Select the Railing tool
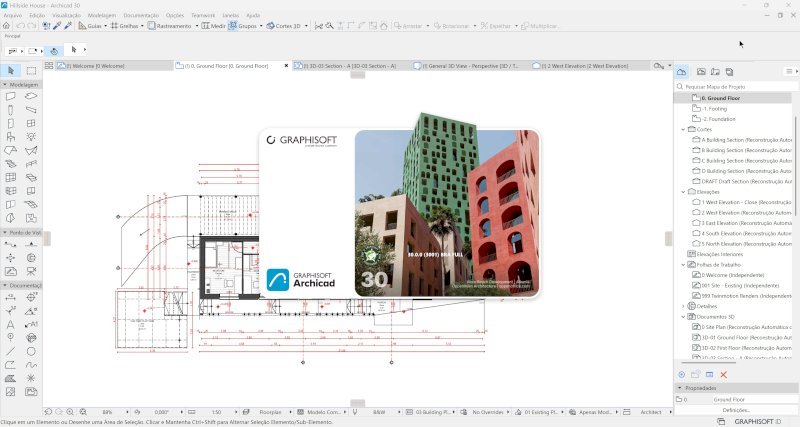800x427 pixels. point(31,164)
